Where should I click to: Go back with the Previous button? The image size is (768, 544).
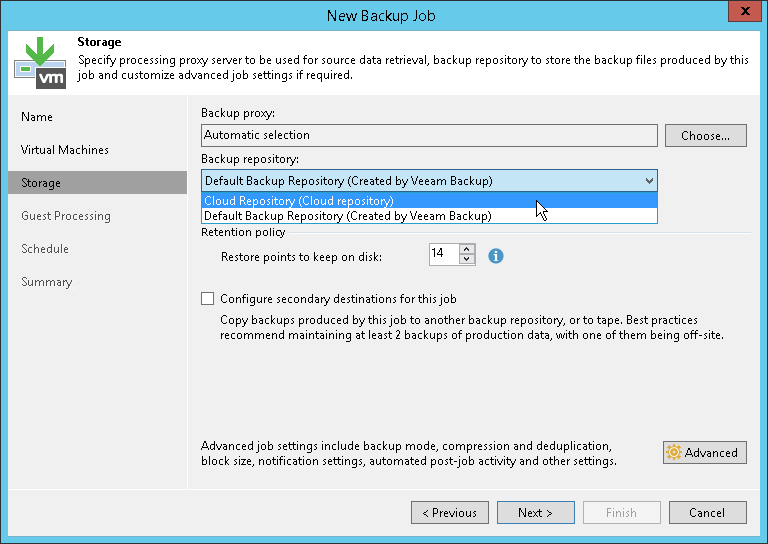(449, 513)
